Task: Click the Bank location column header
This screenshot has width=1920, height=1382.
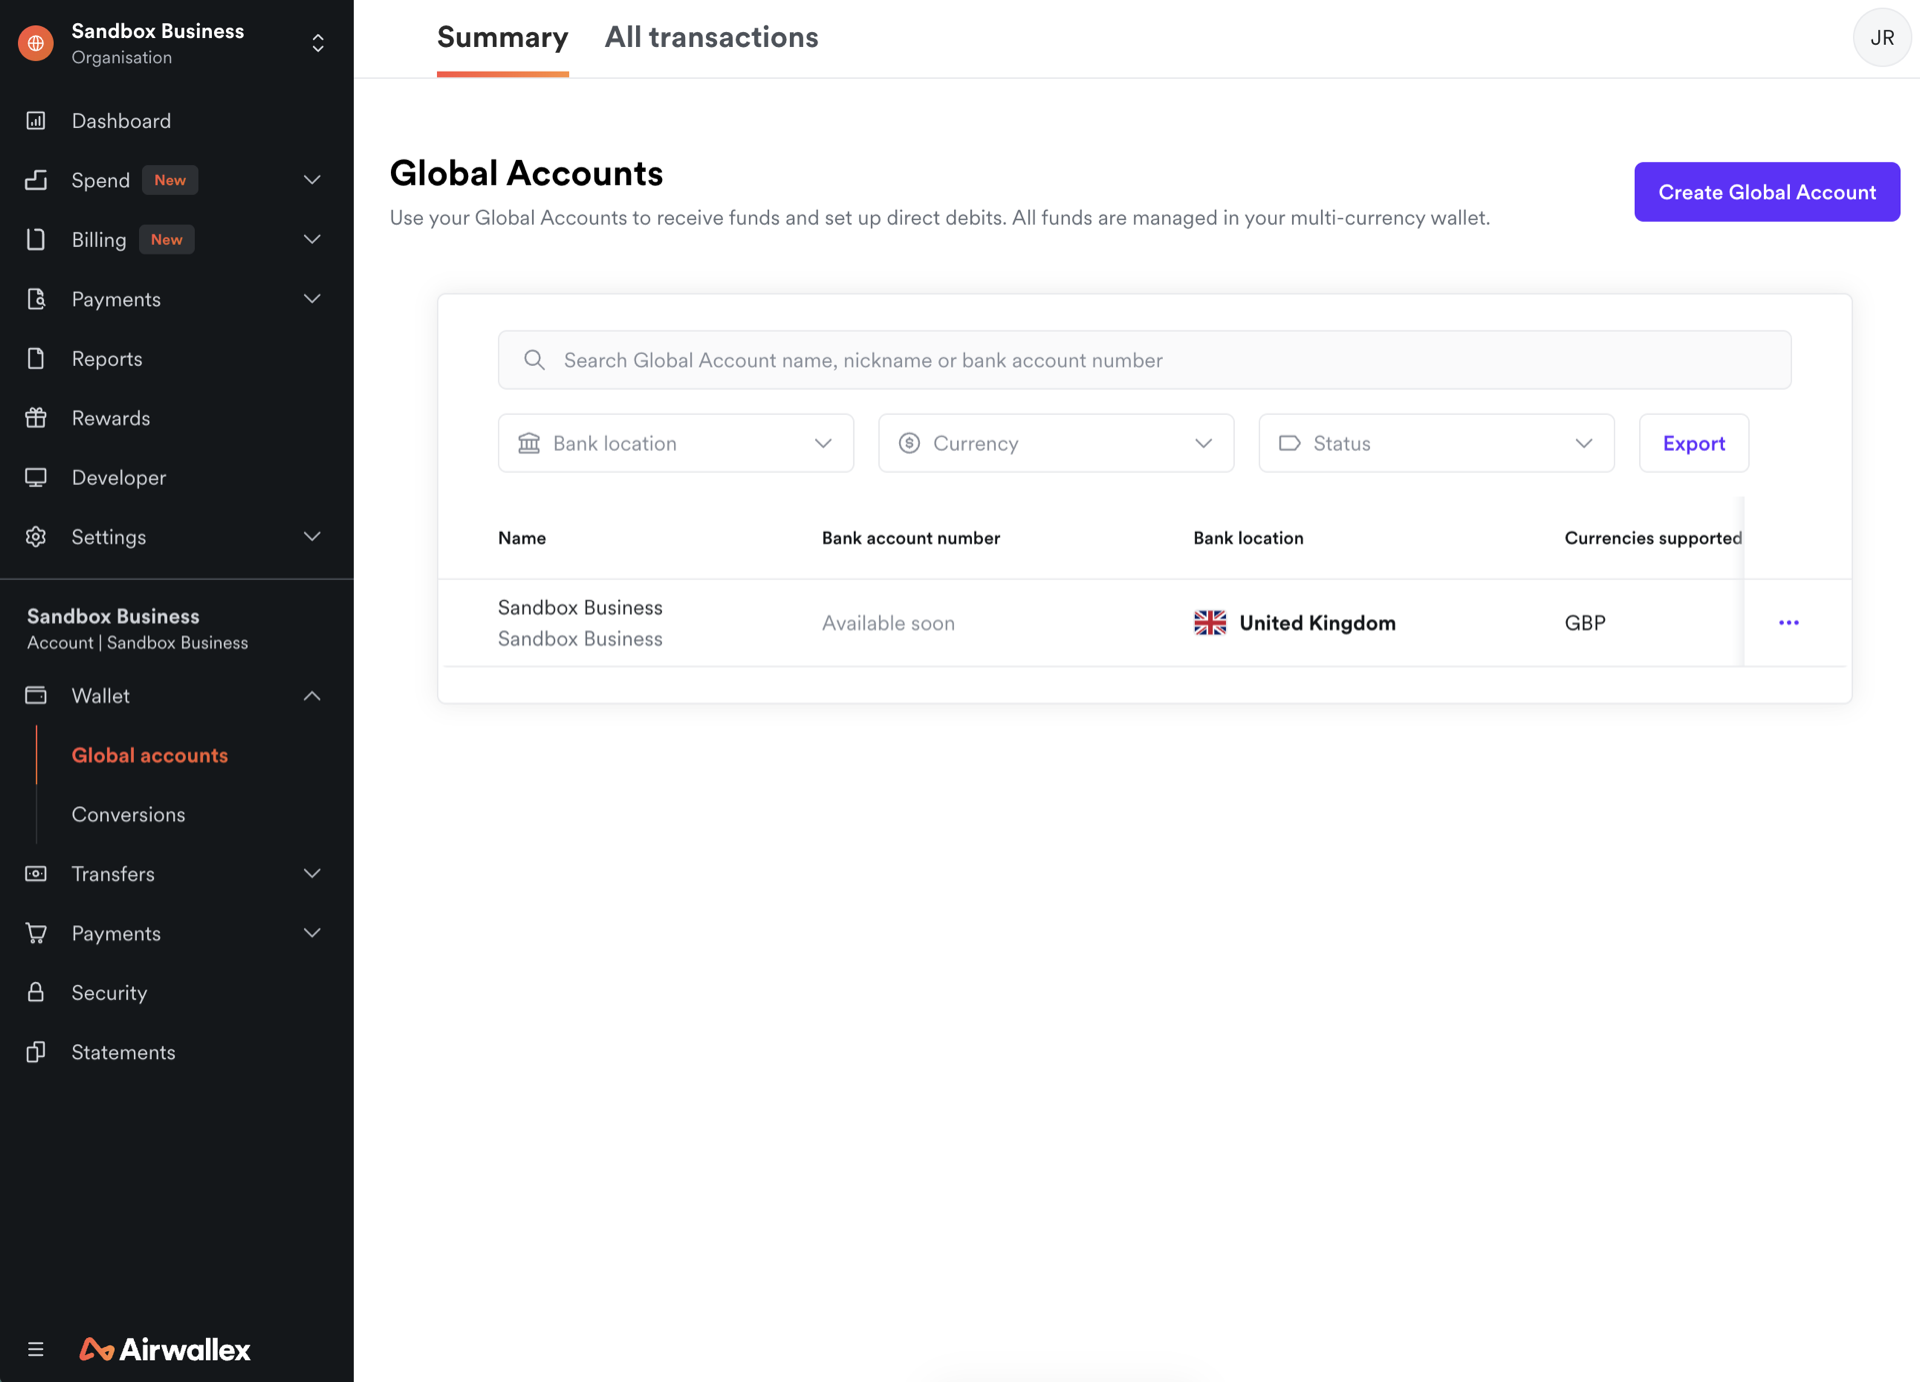Action: pos(1248,538)
